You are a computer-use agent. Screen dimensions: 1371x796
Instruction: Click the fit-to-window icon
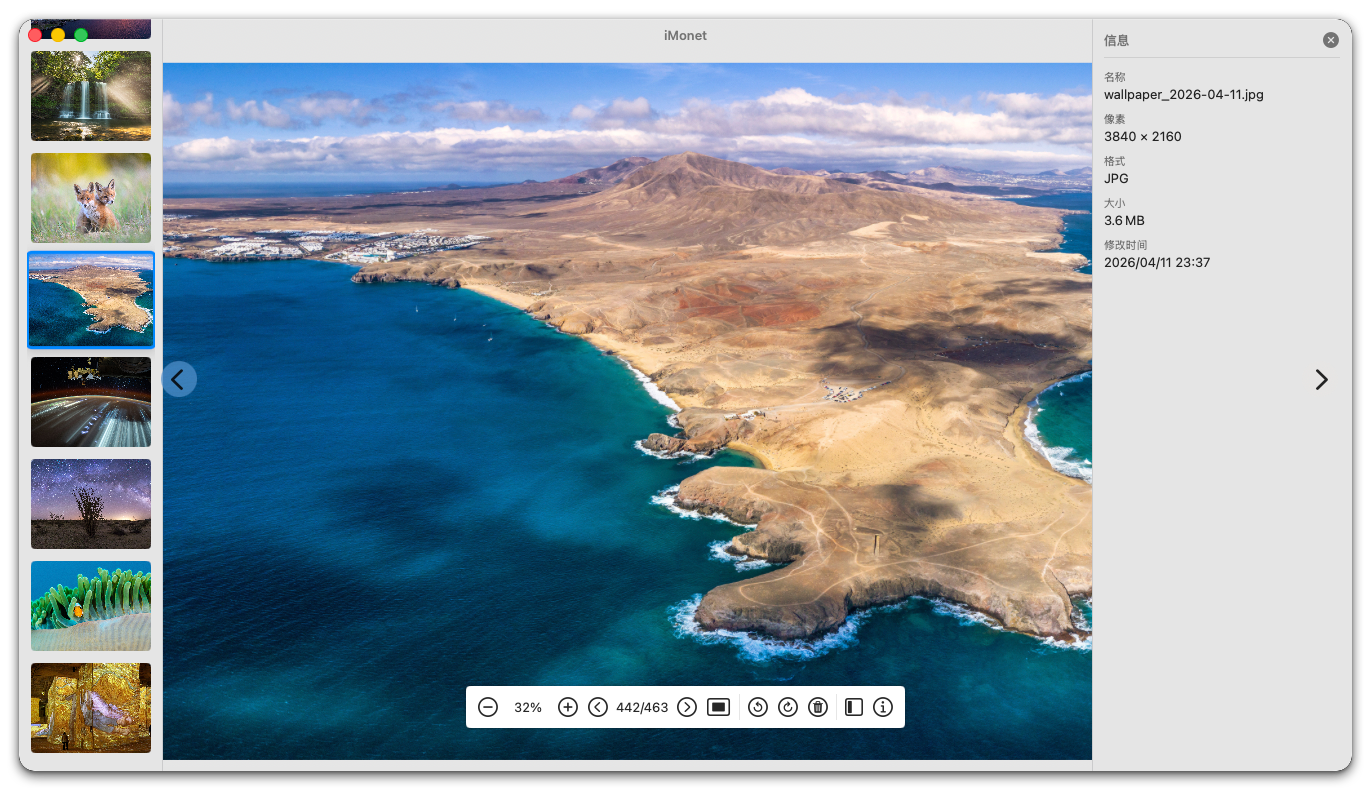click(x=718, y=707)
